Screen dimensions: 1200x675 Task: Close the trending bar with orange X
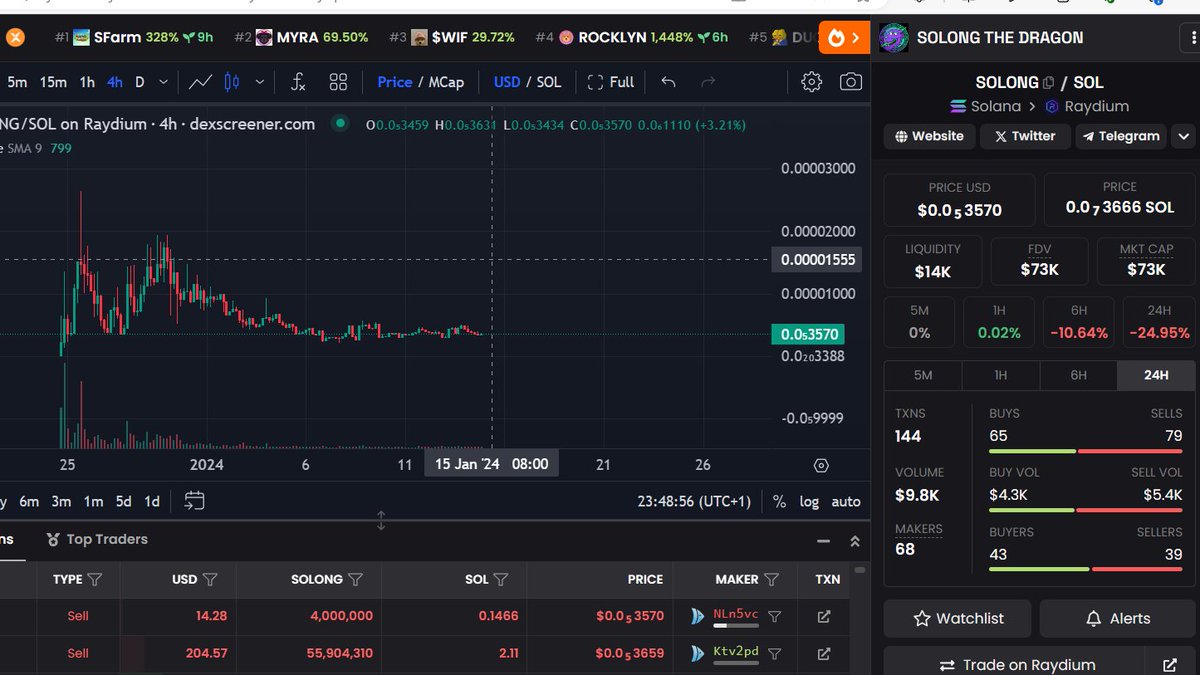click(14, 38)
